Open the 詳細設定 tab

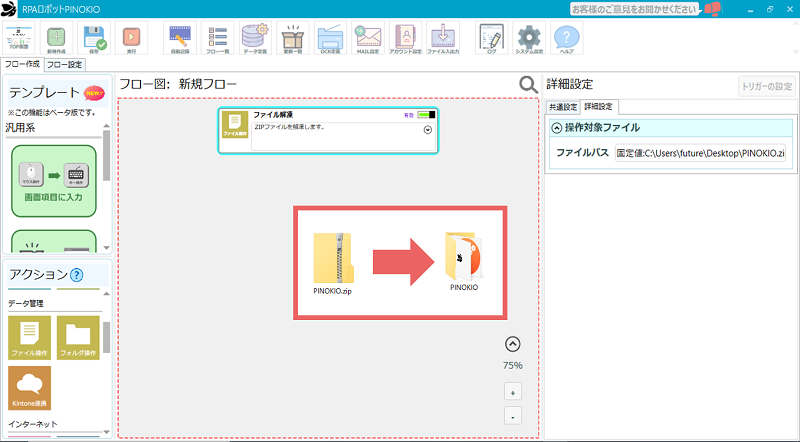pos(598,106)
